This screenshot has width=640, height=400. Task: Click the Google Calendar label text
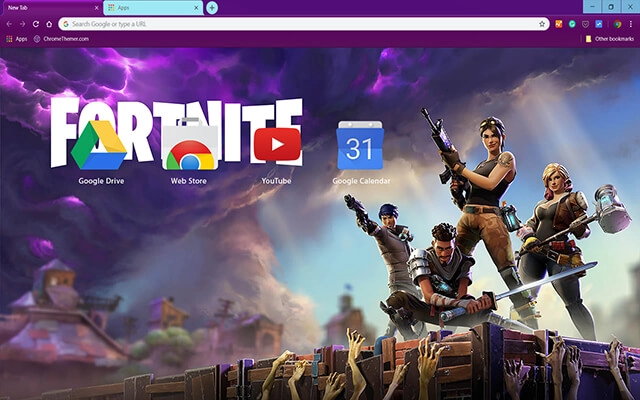click(361, 181)
